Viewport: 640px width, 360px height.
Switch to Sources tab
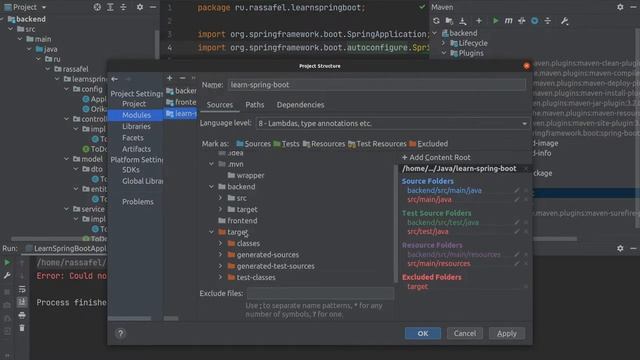coord(220,105)
